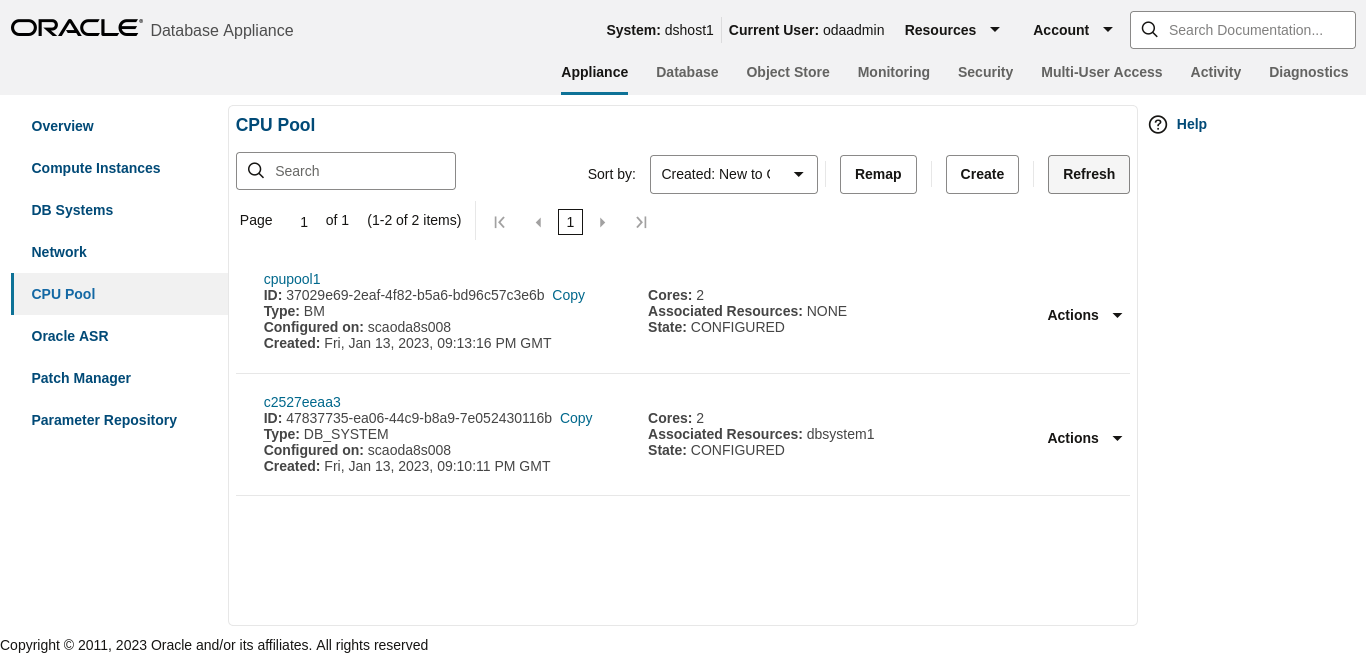Open the Account dropdown menu
Image resolution: width=1366 pixels, height=654 pixels.
tap(1073, 30)
